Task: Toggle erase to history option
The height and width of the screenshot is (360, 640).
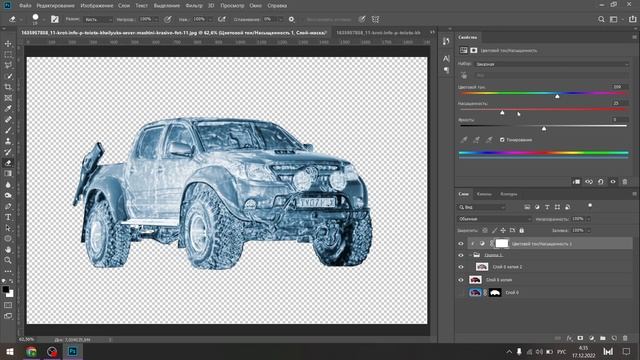Action: click(329, 19)
